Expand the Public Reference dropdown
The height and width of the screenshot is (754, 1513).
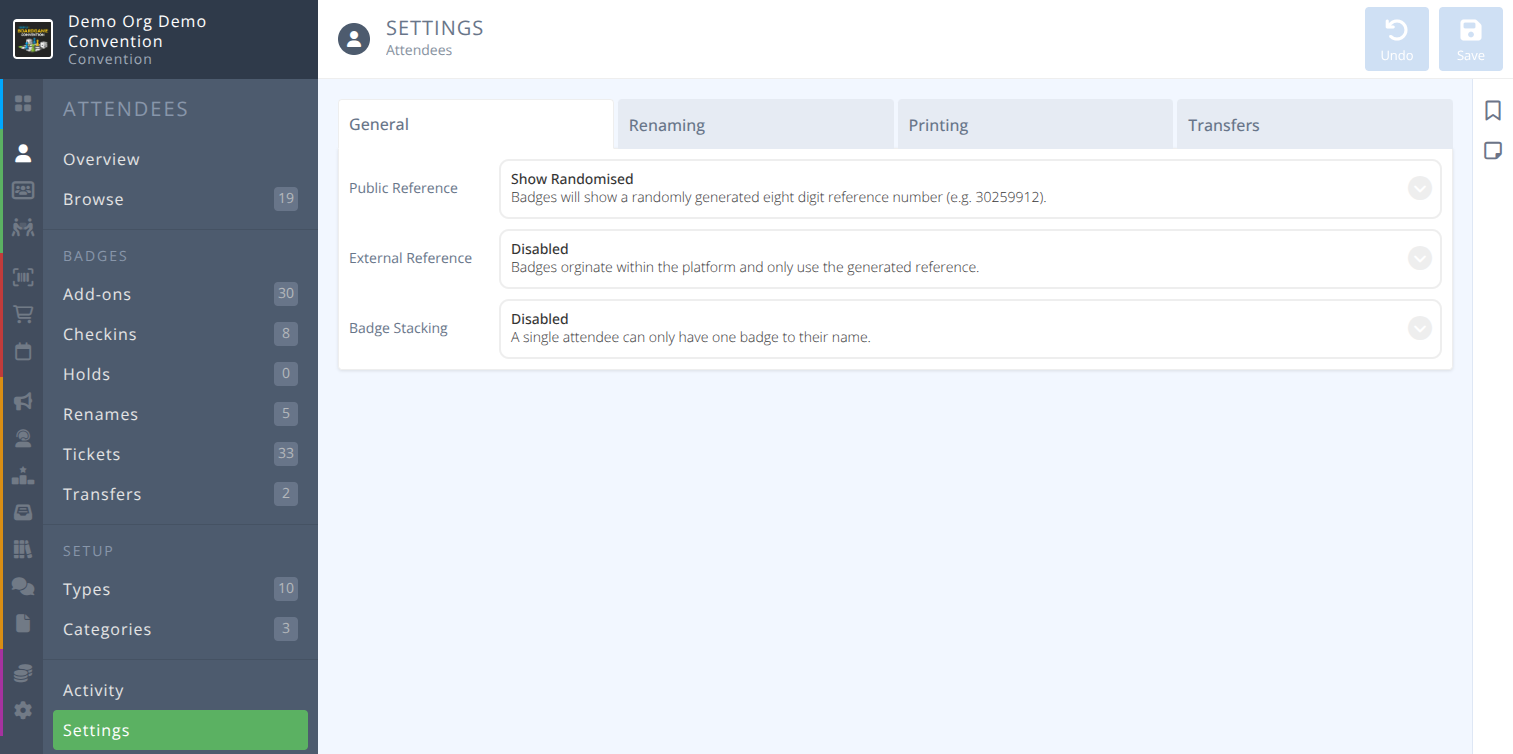1419,188
